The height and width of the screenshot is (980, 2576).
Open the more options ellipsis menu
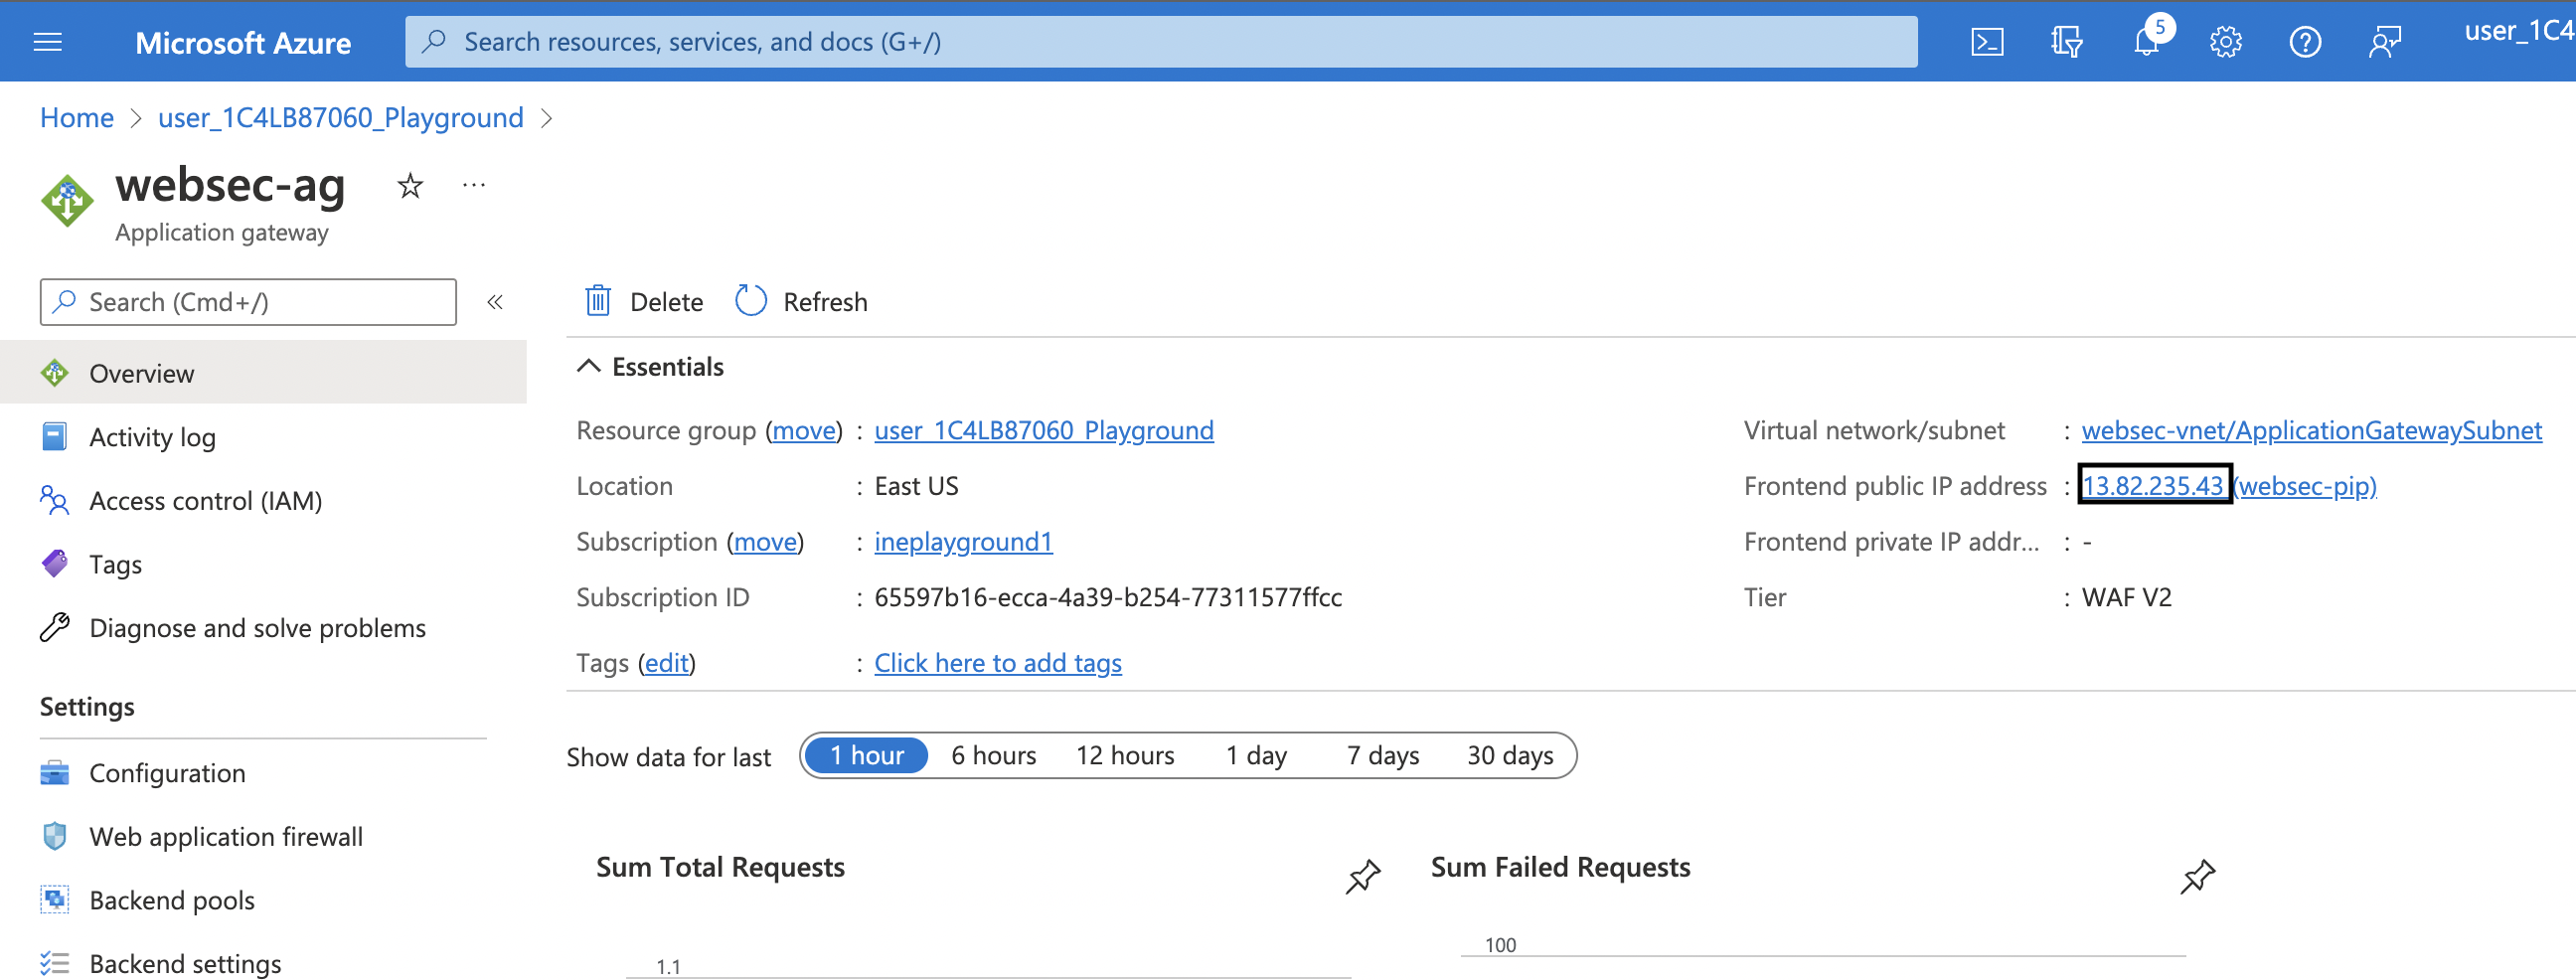click(x=474, y=186)
